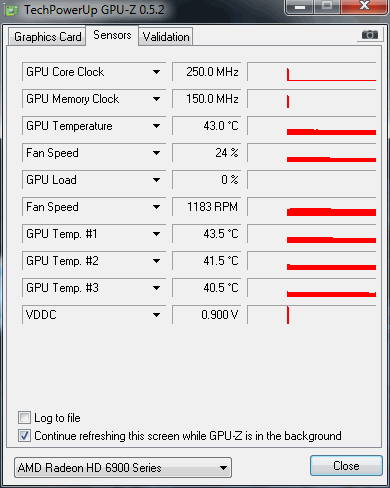Expand the GPU Memory Clock dropdown arrow
This screenshot has width=390, height=488.
(156, 99)
